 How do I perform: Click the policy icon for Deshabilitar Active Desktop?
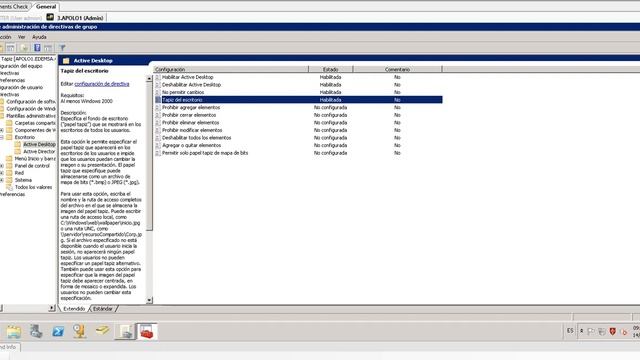[x=158, y=85]
